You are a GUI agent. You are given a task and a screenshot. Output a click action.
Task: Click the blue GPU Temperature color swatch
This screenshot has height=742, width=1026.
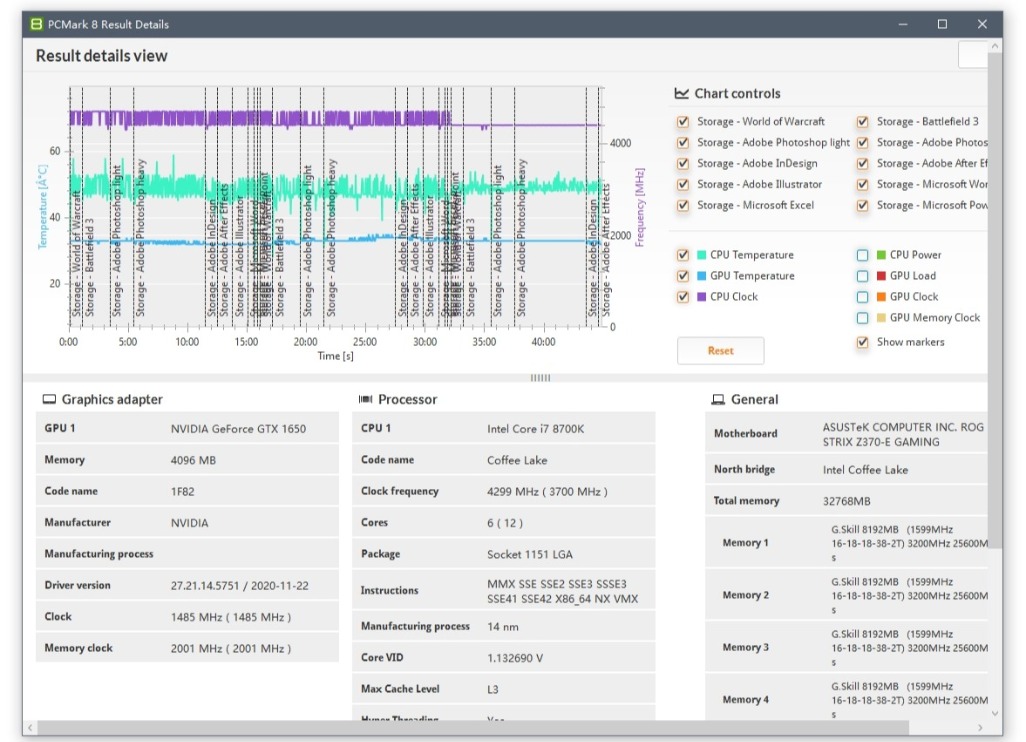702,276
